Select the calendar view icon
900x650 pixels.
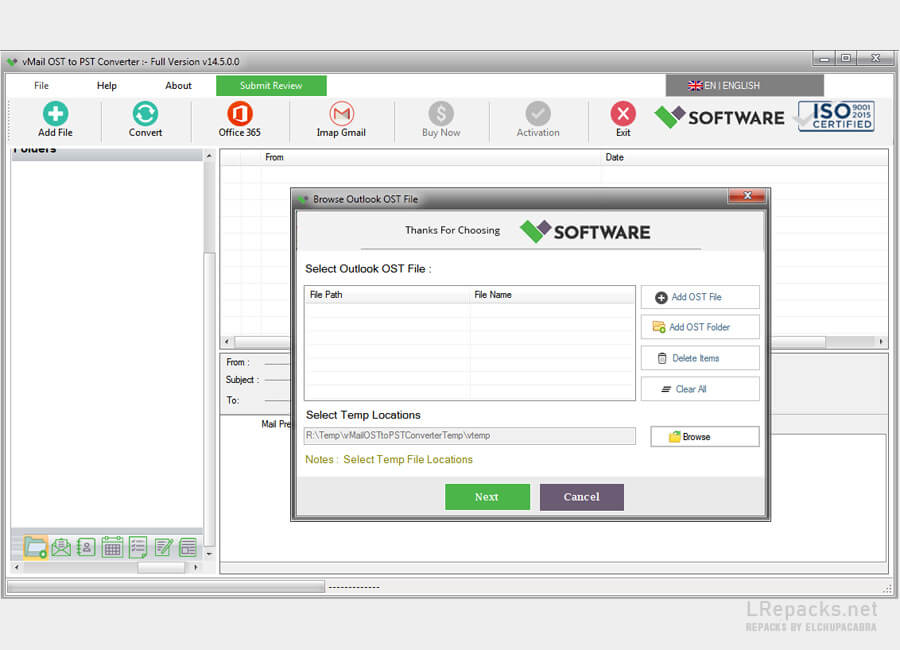[112, 547]
